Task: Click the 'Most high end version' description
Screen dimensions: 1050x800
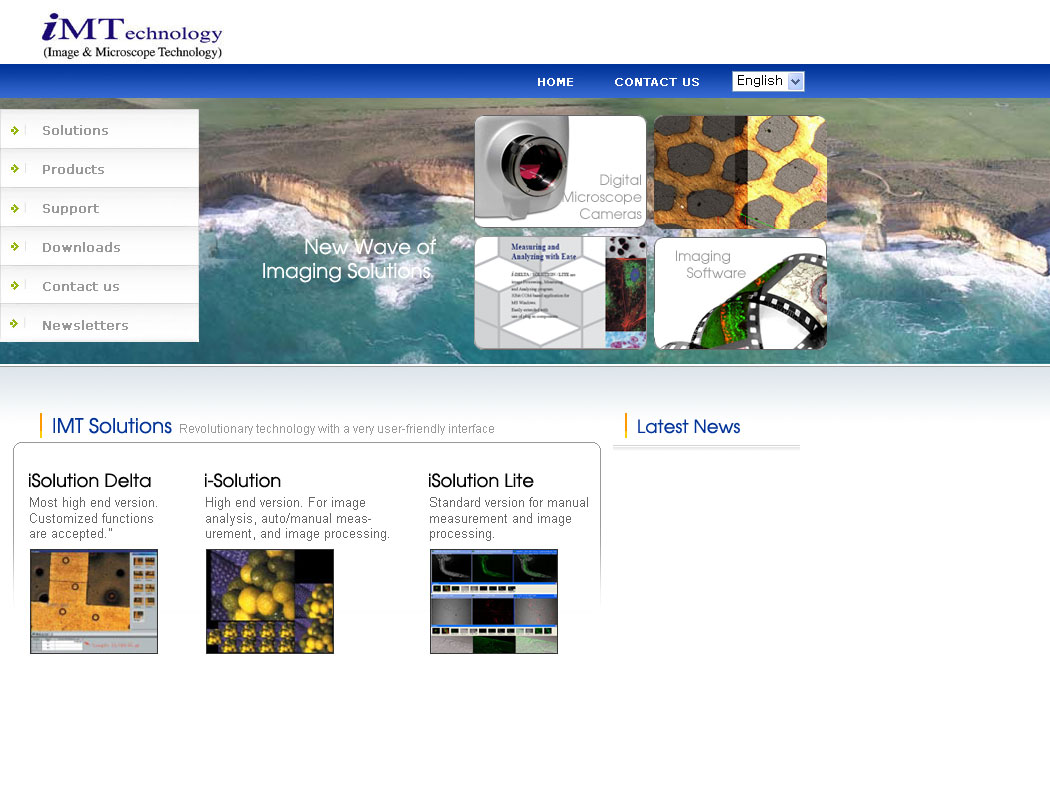Action: 94,518
